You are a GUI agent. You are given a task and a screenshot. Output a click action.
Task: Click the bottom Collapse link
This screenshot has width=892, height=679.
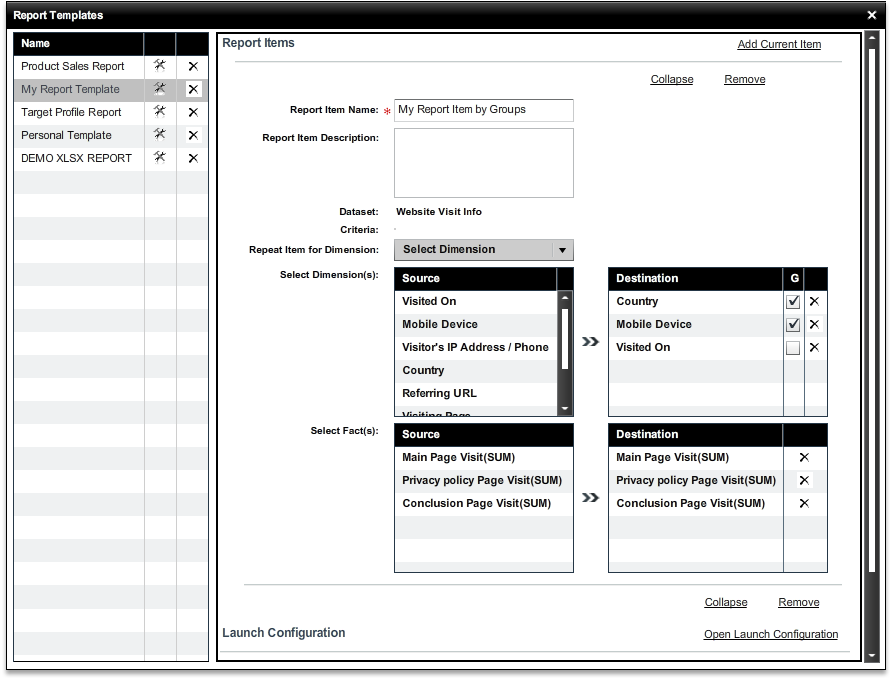tap(725, 602)
